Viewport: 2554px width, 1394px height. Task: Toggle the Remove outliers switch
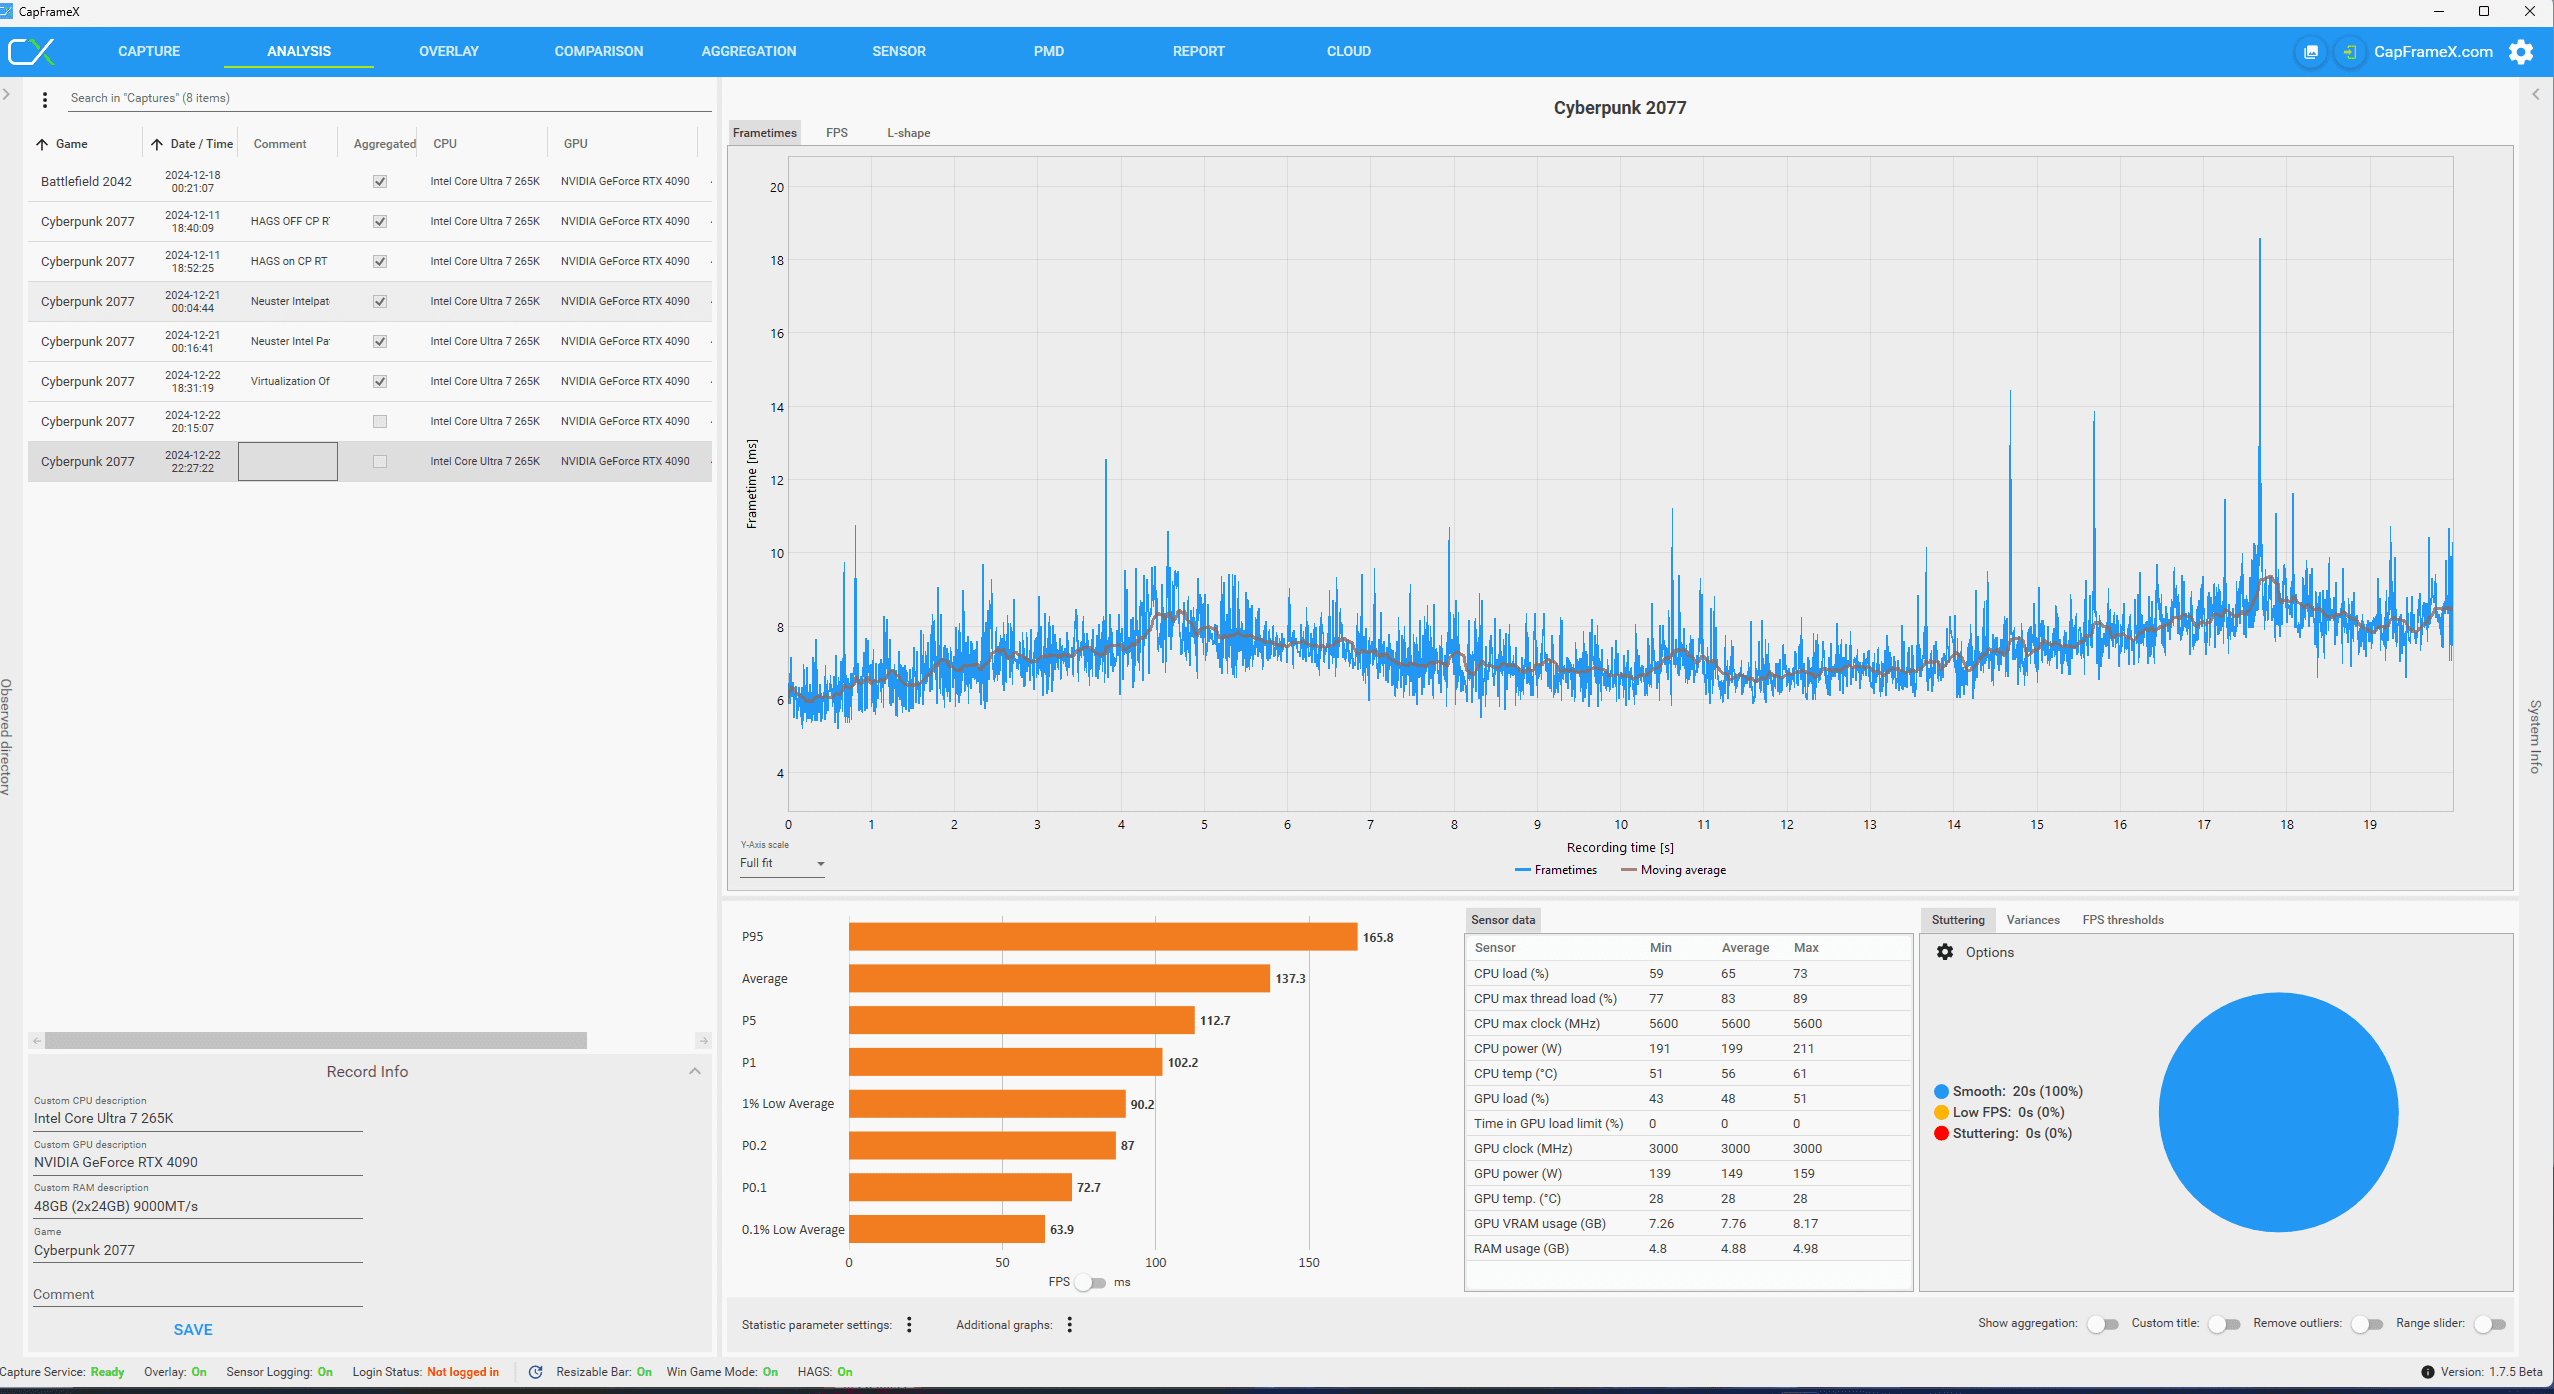2367,1324
